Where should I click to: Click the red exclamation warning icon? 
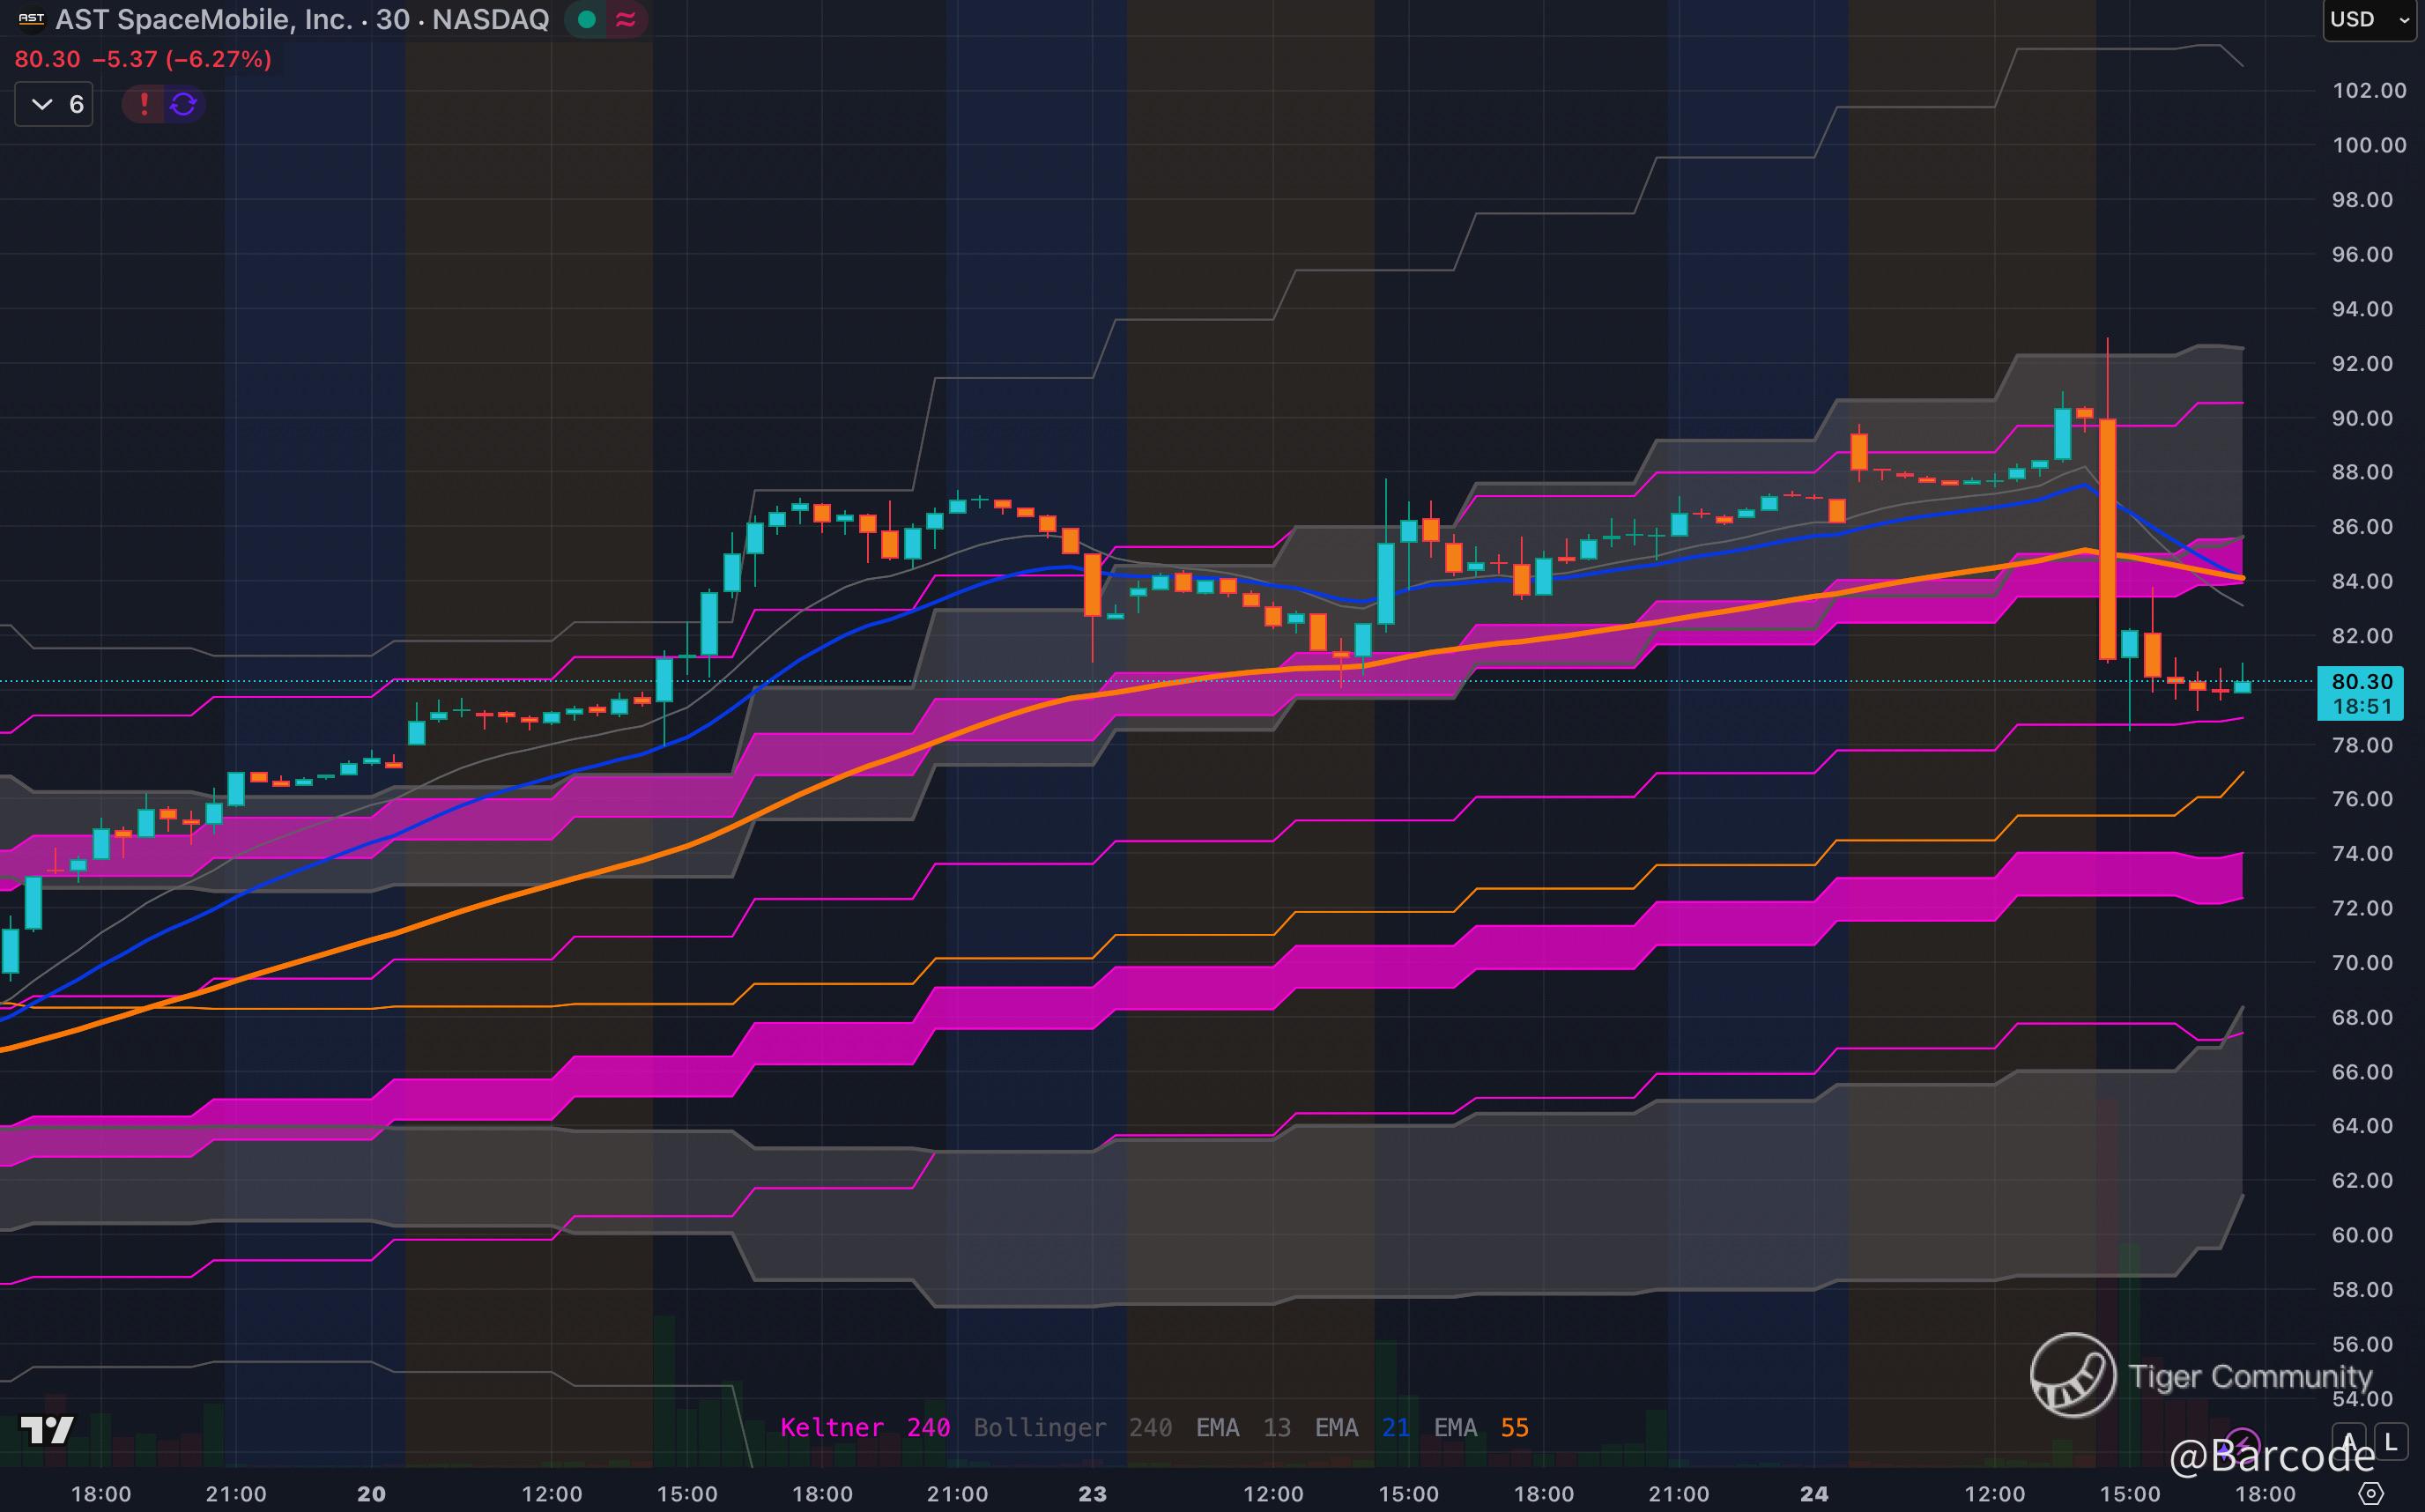(x=144, y=104)
